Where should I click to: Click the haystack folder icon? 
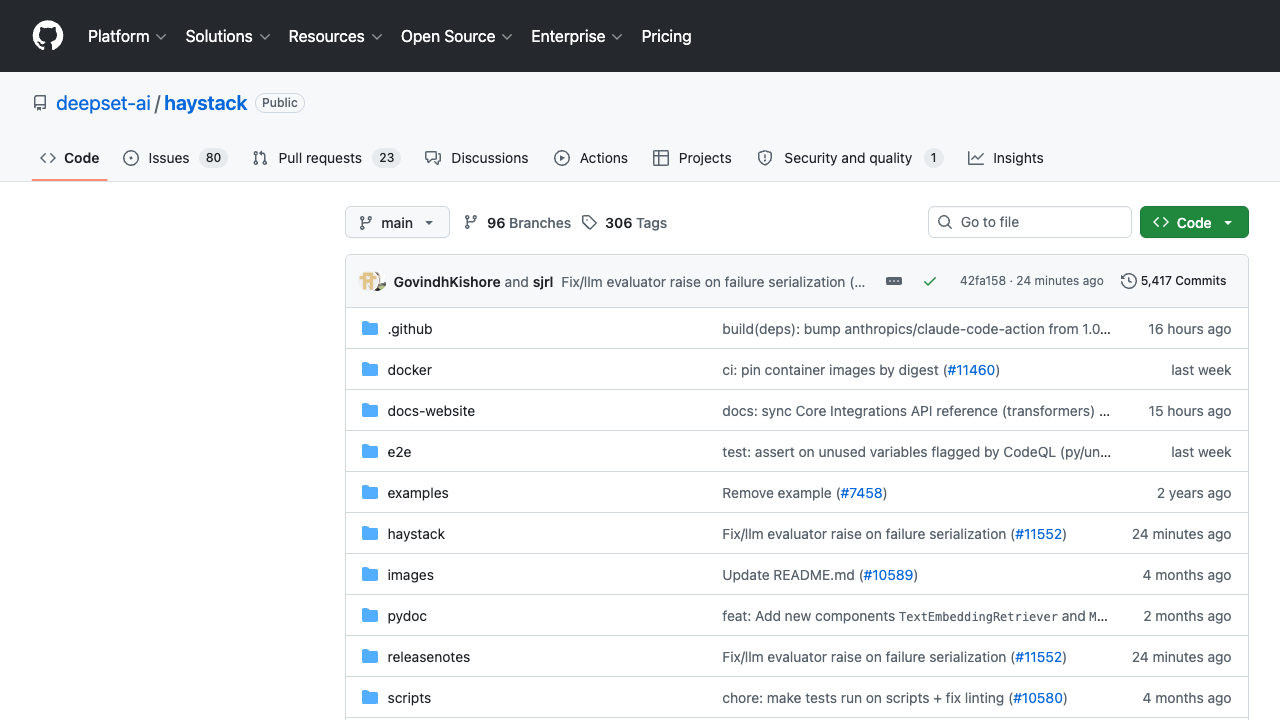[370, 534]
